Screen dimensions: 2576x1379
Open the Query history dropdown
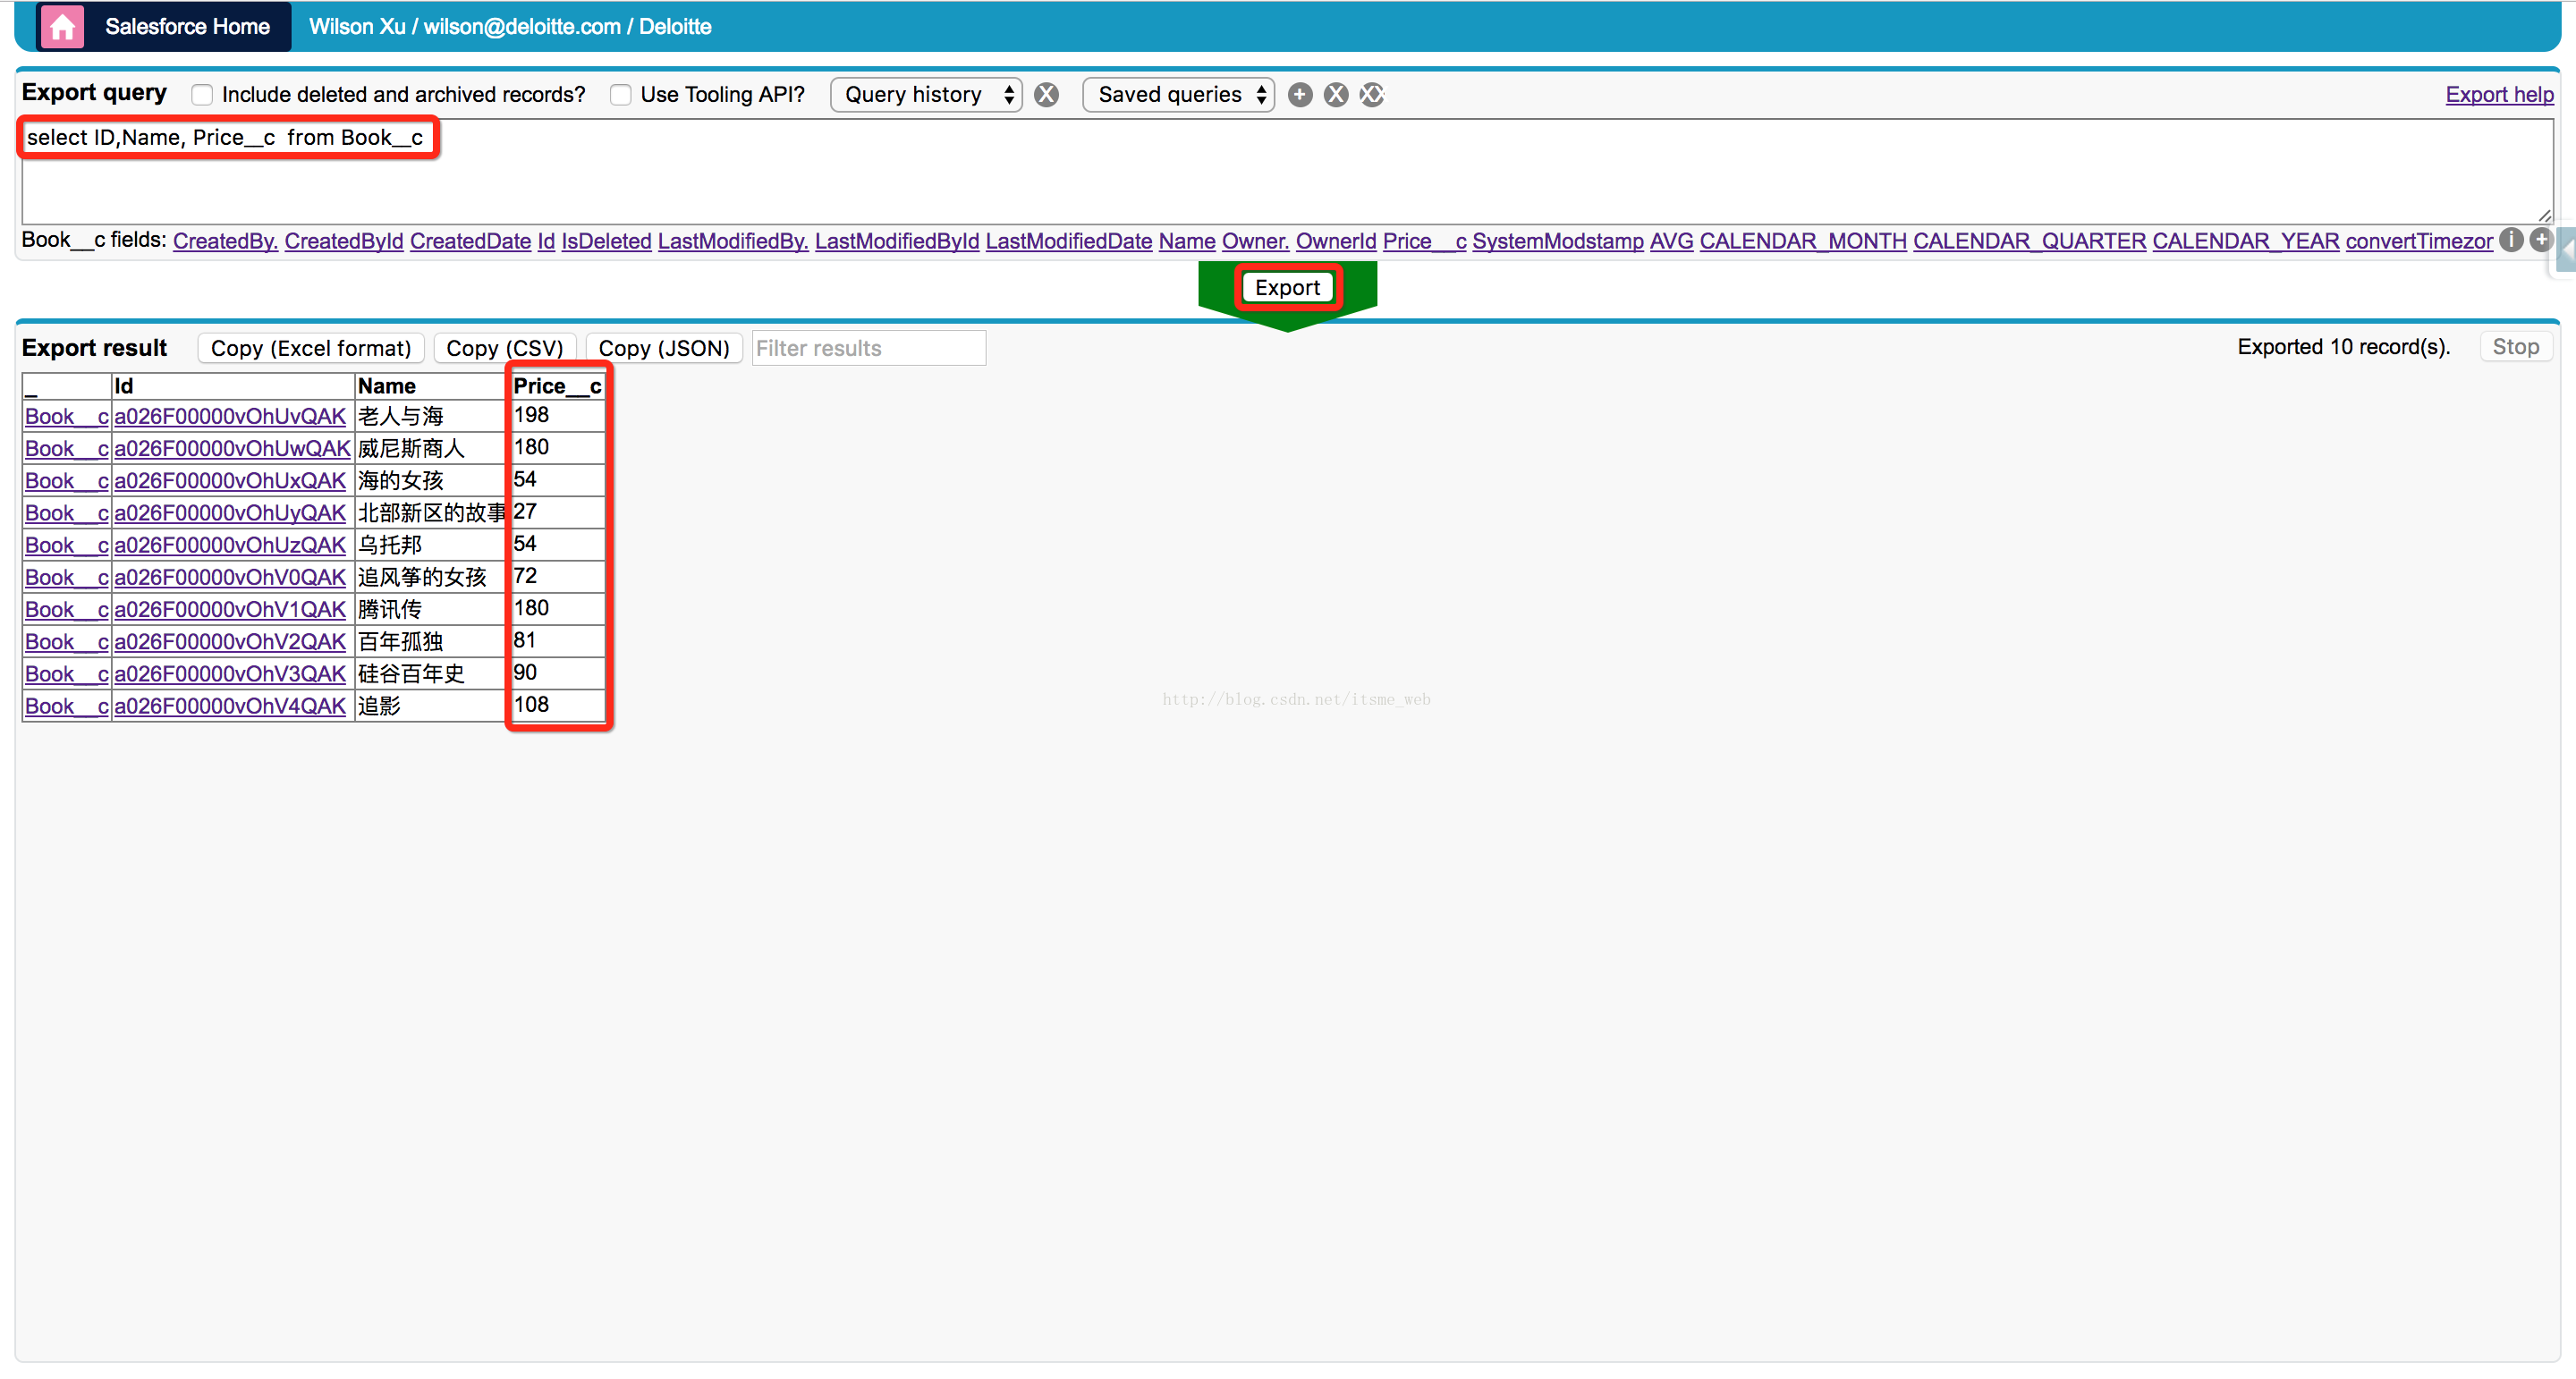tap(926, 95)
